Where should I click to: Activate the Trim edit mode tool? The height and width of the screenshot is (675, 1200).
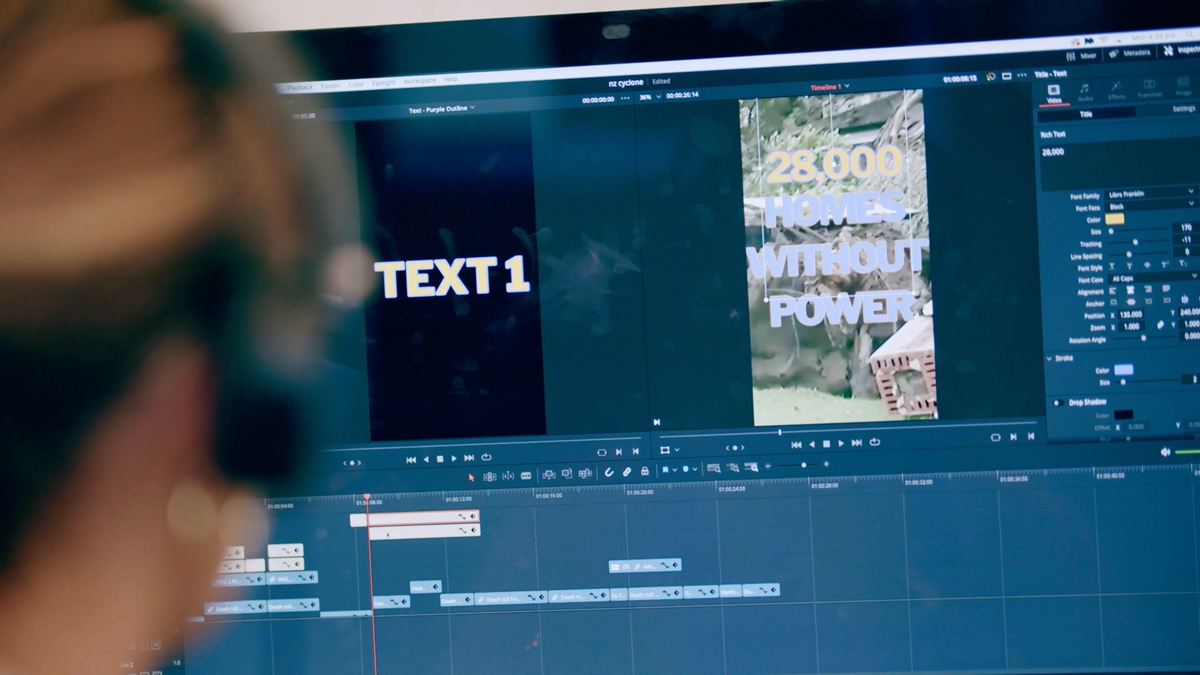tap(489, 476)
